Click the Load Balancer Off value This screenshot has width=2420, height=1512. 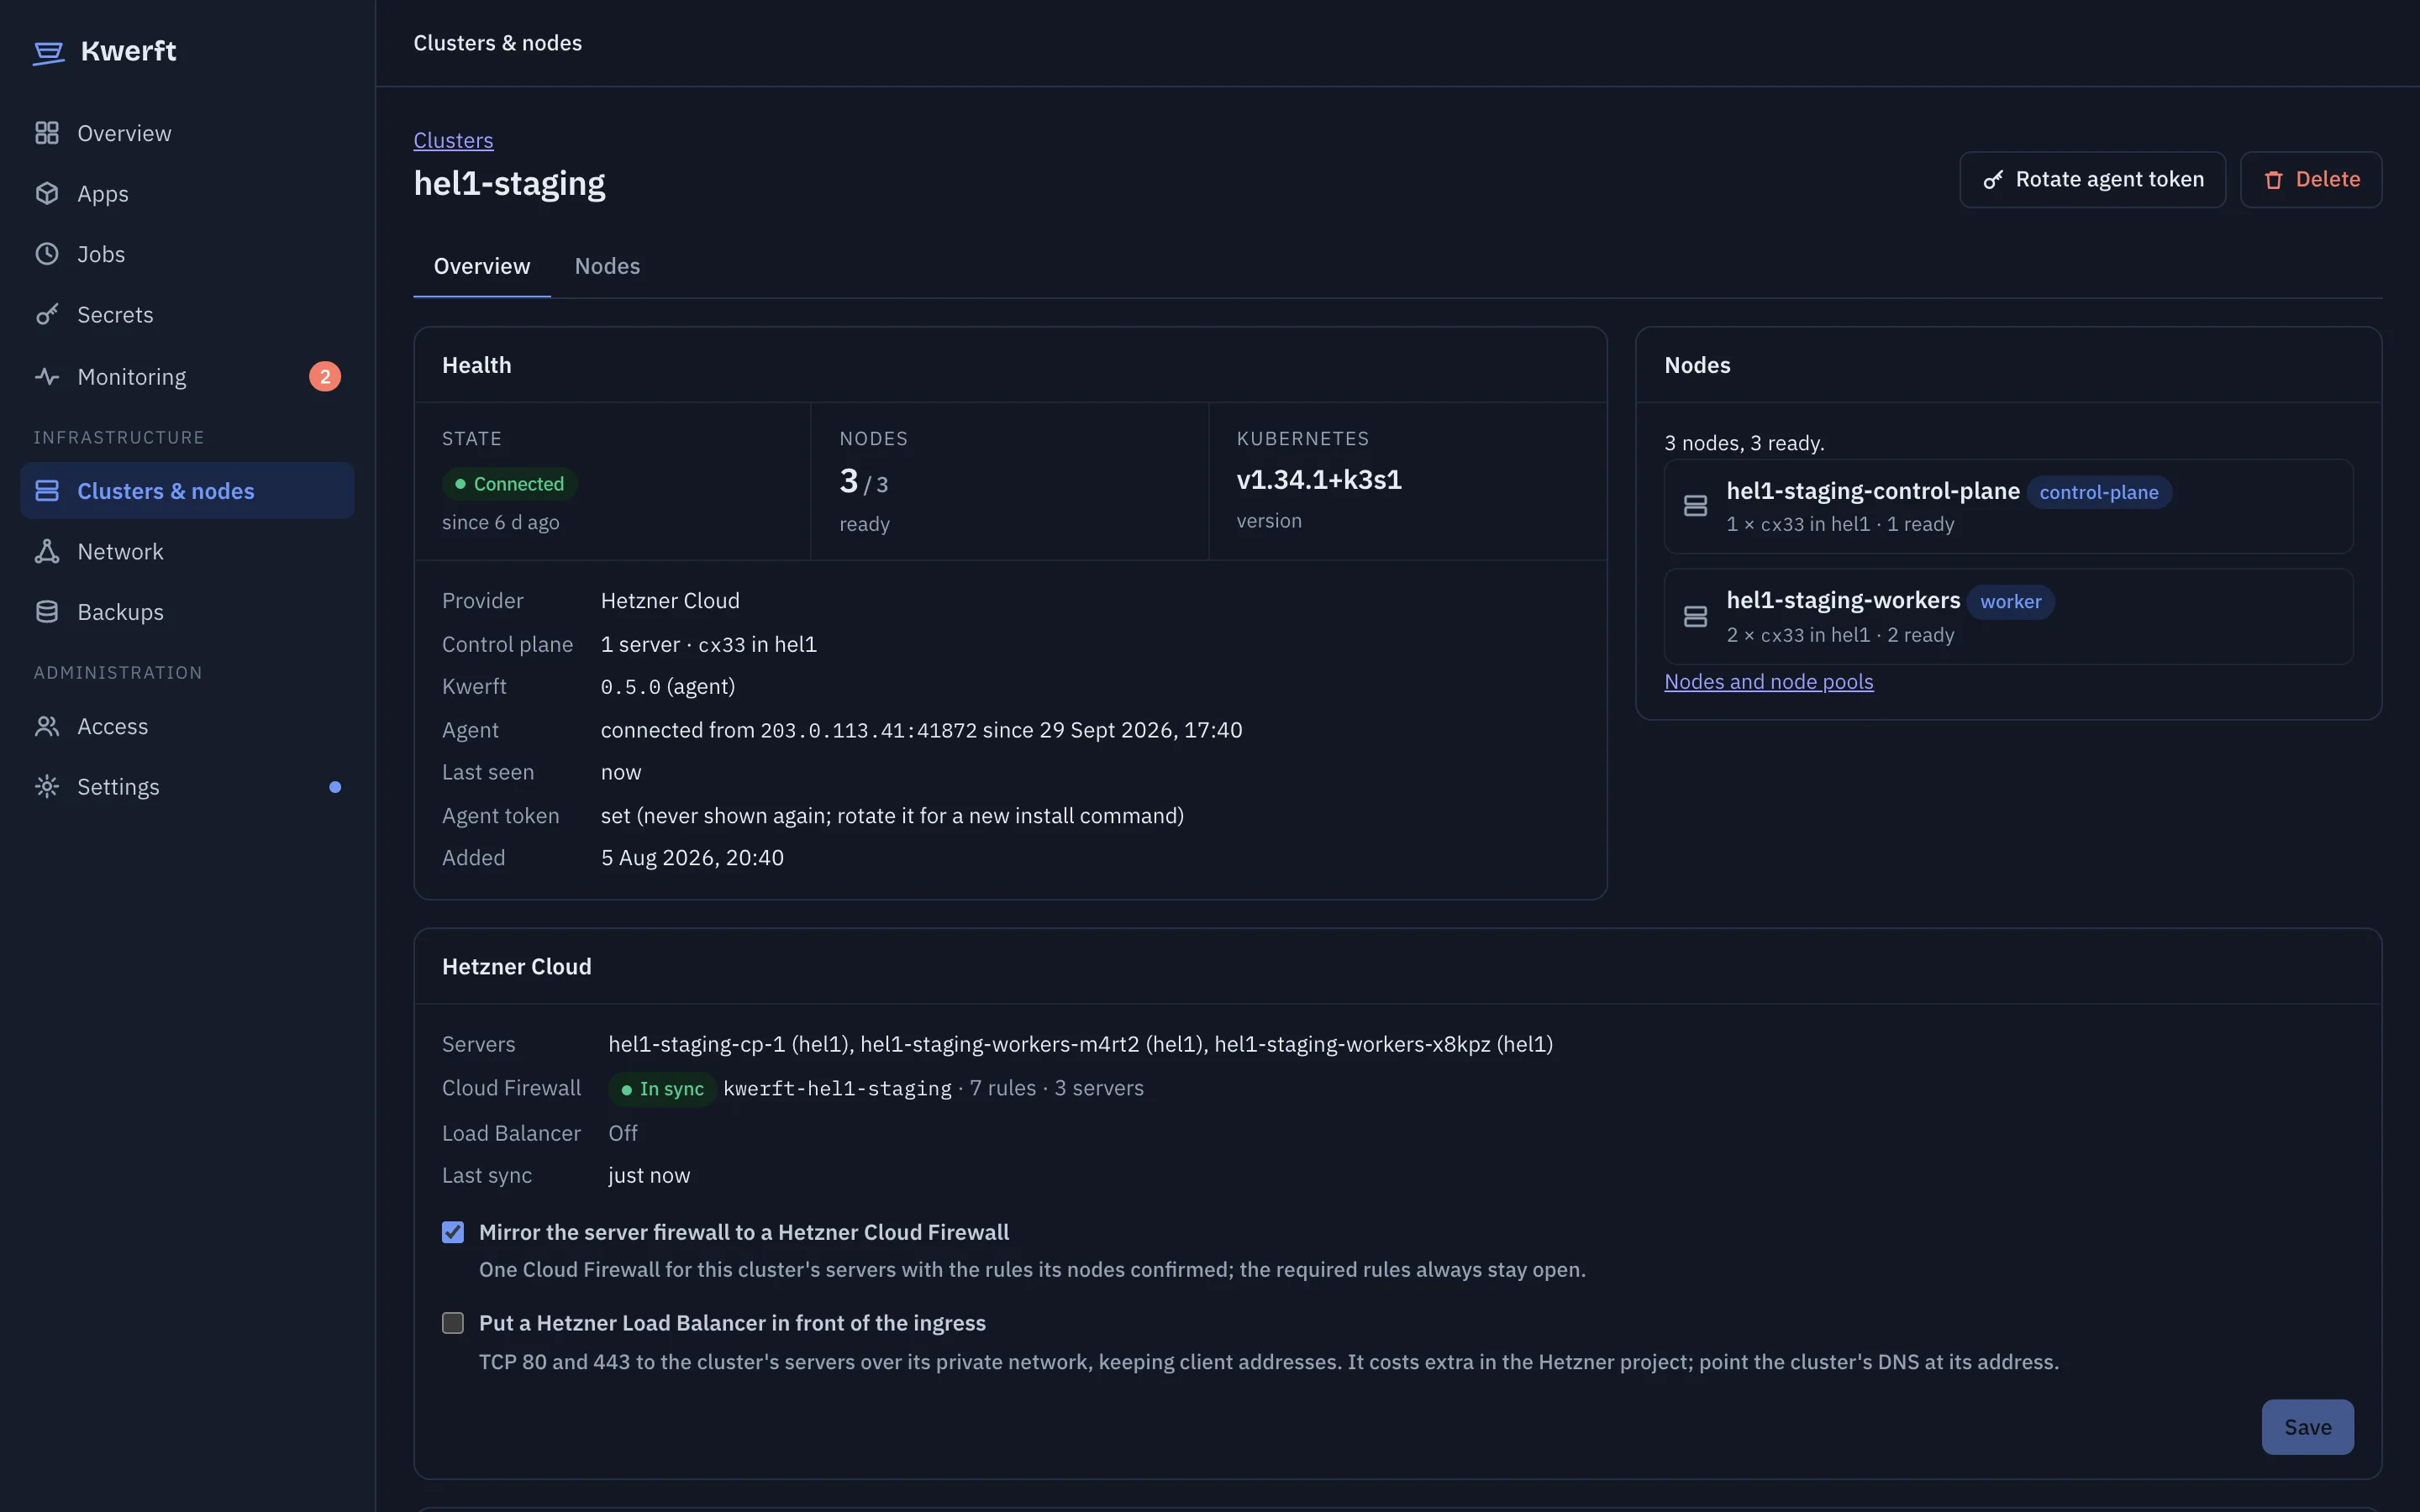click(x=623, y=1133)
